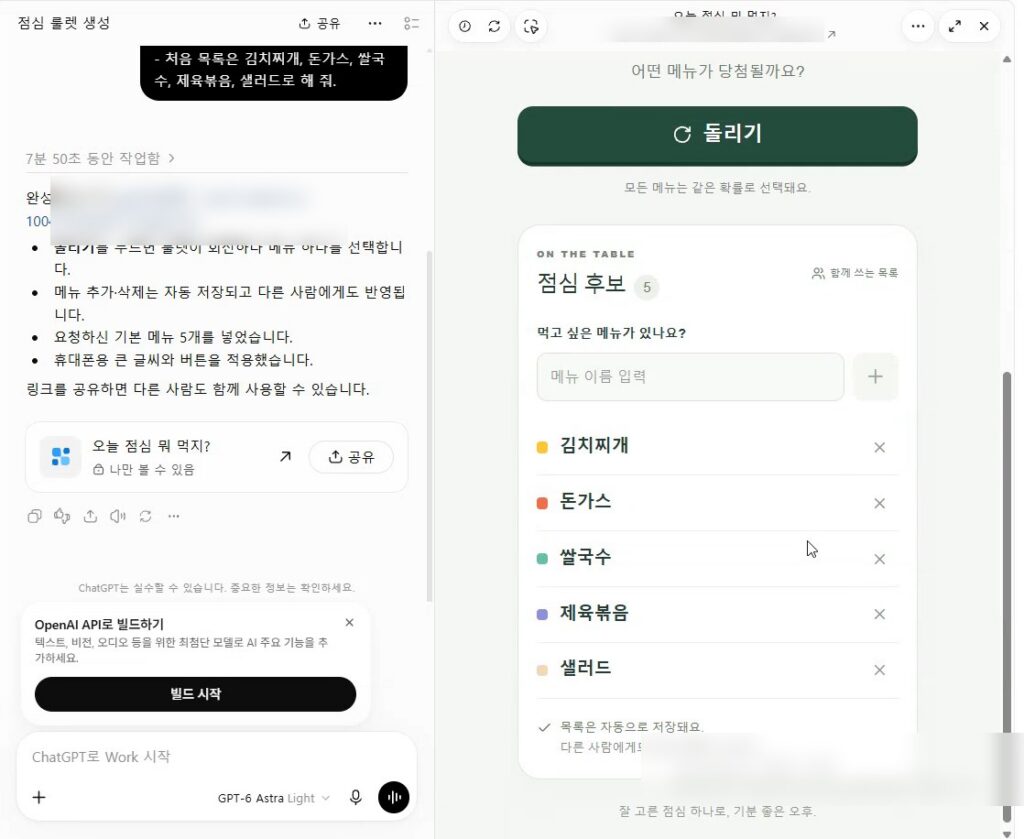Image resolution: width=1024 pixels, height=839 pixels.
Task: Regenerate the response
Action: click(x=145, y=516)
